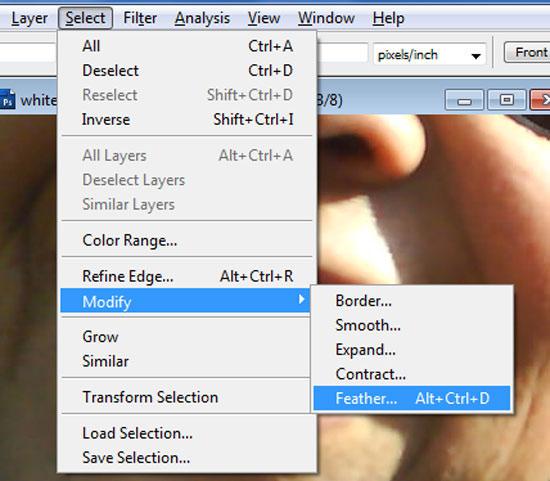Click the Inverse menu entry

(x=187, y=120)
